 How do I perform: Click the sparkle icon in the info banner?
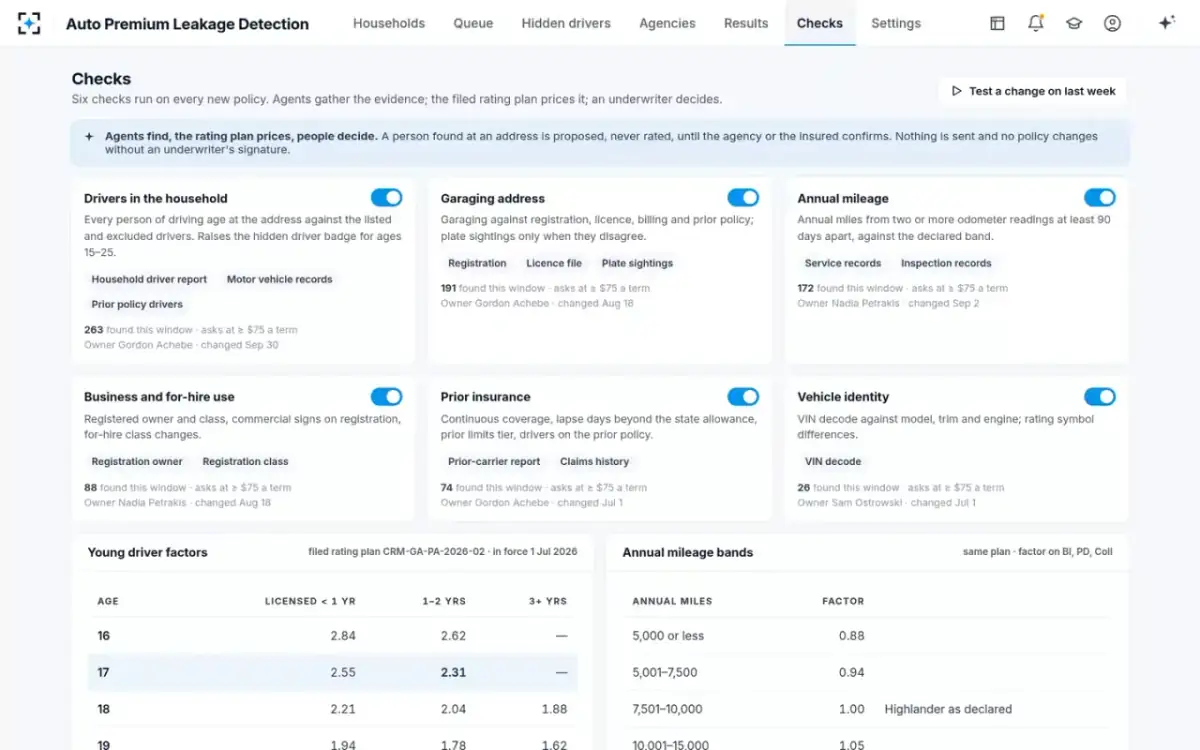90,136
